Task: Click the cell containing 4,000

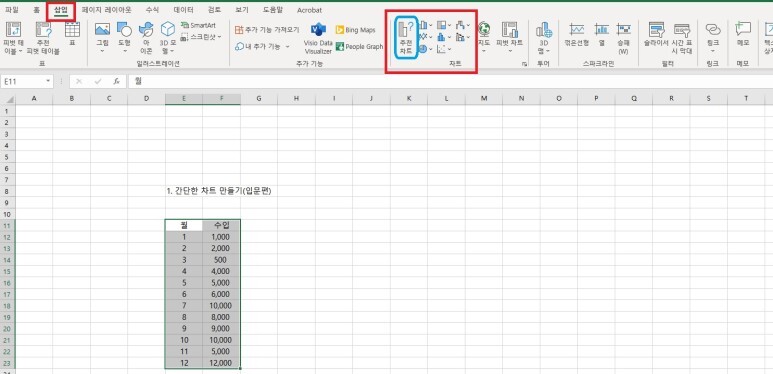Action: 221,271
